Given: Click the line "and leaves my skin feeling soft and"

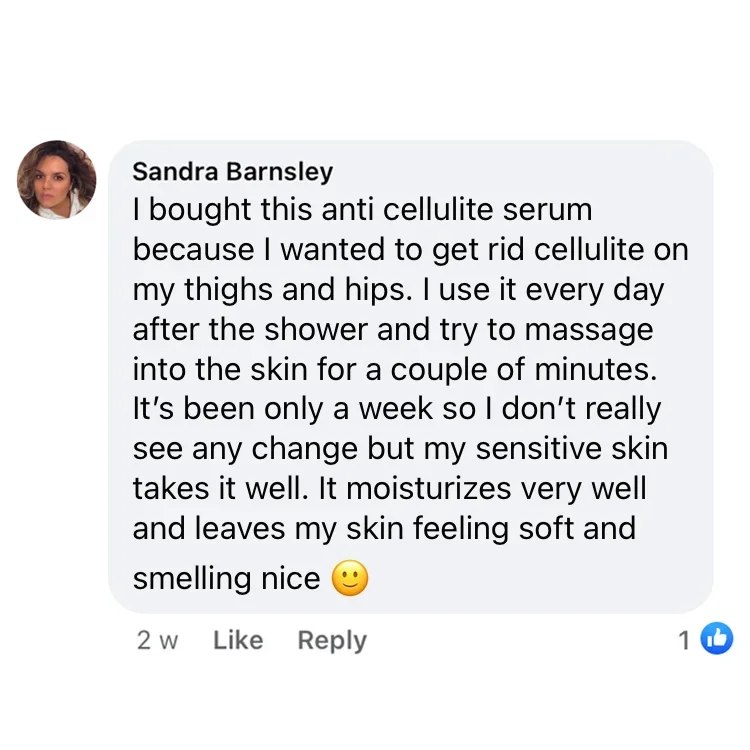Looking at the screenshot, I should coord(384,527).
